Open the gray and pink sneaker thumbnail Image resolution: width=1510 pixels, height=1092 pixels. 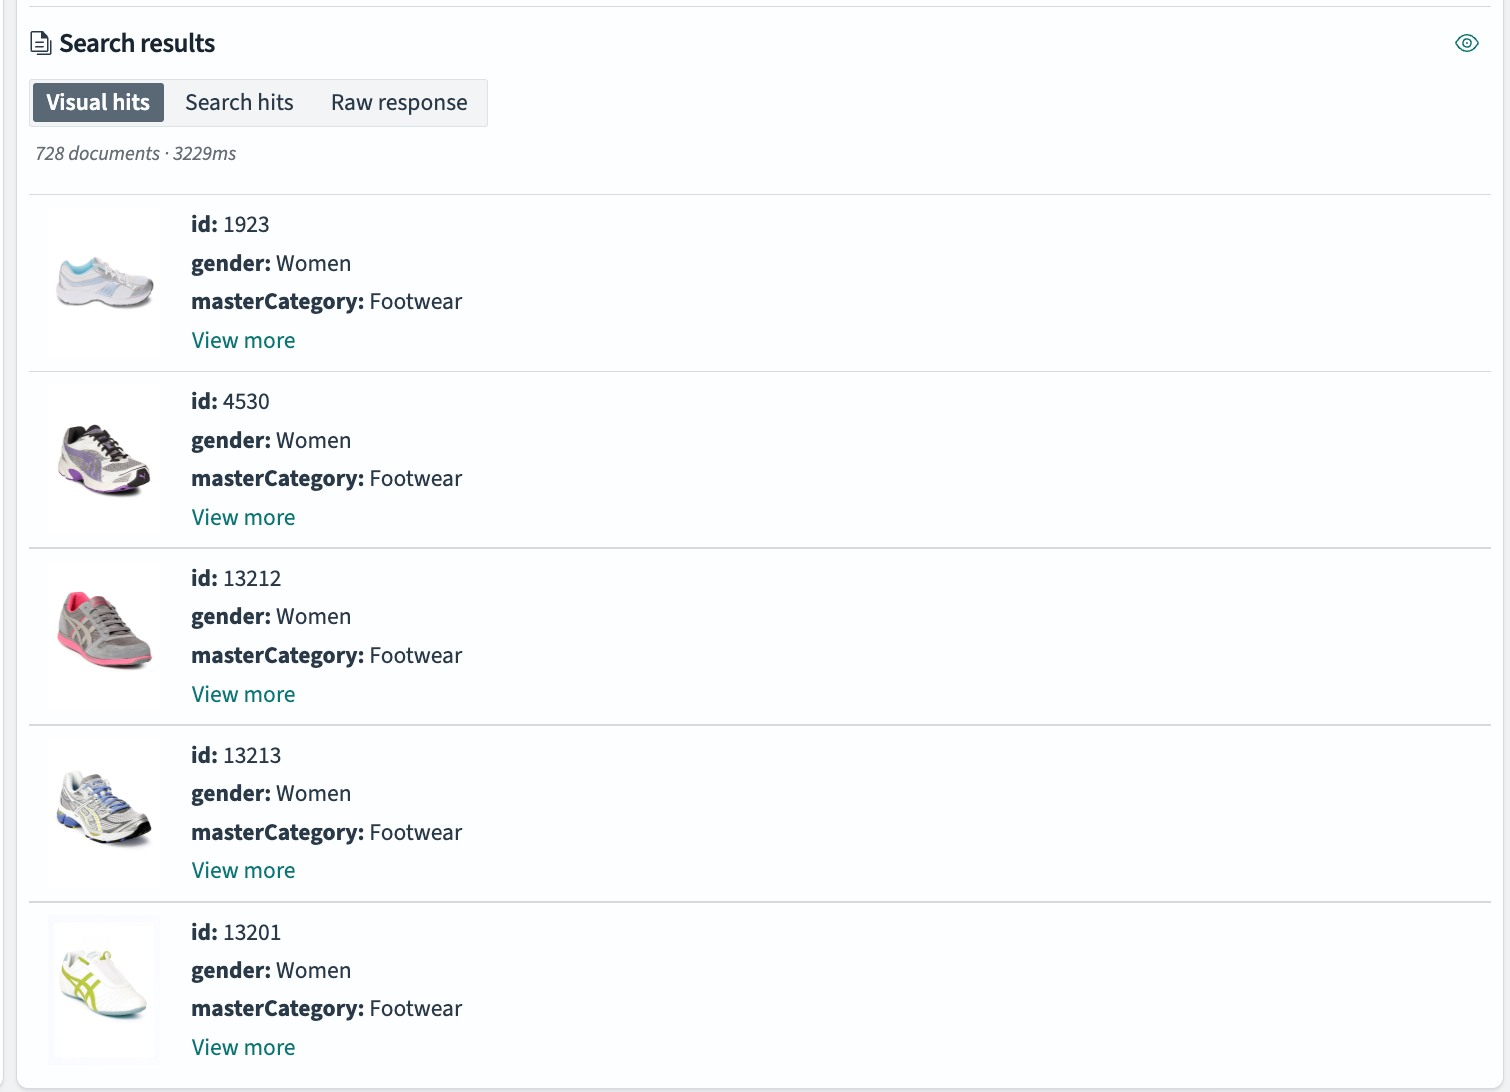[104, 630]
